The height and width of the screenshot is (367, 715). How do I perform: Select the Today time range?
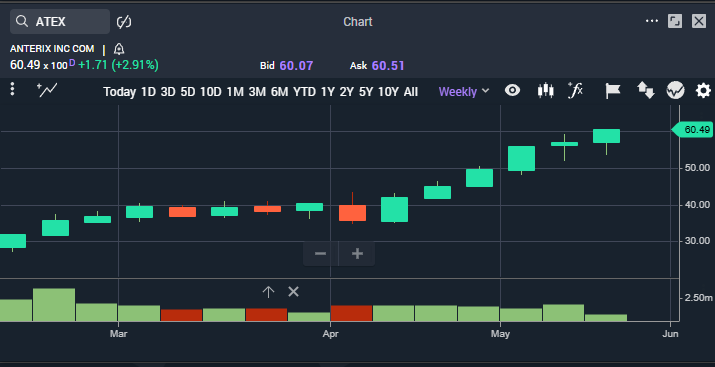[119, 92]
